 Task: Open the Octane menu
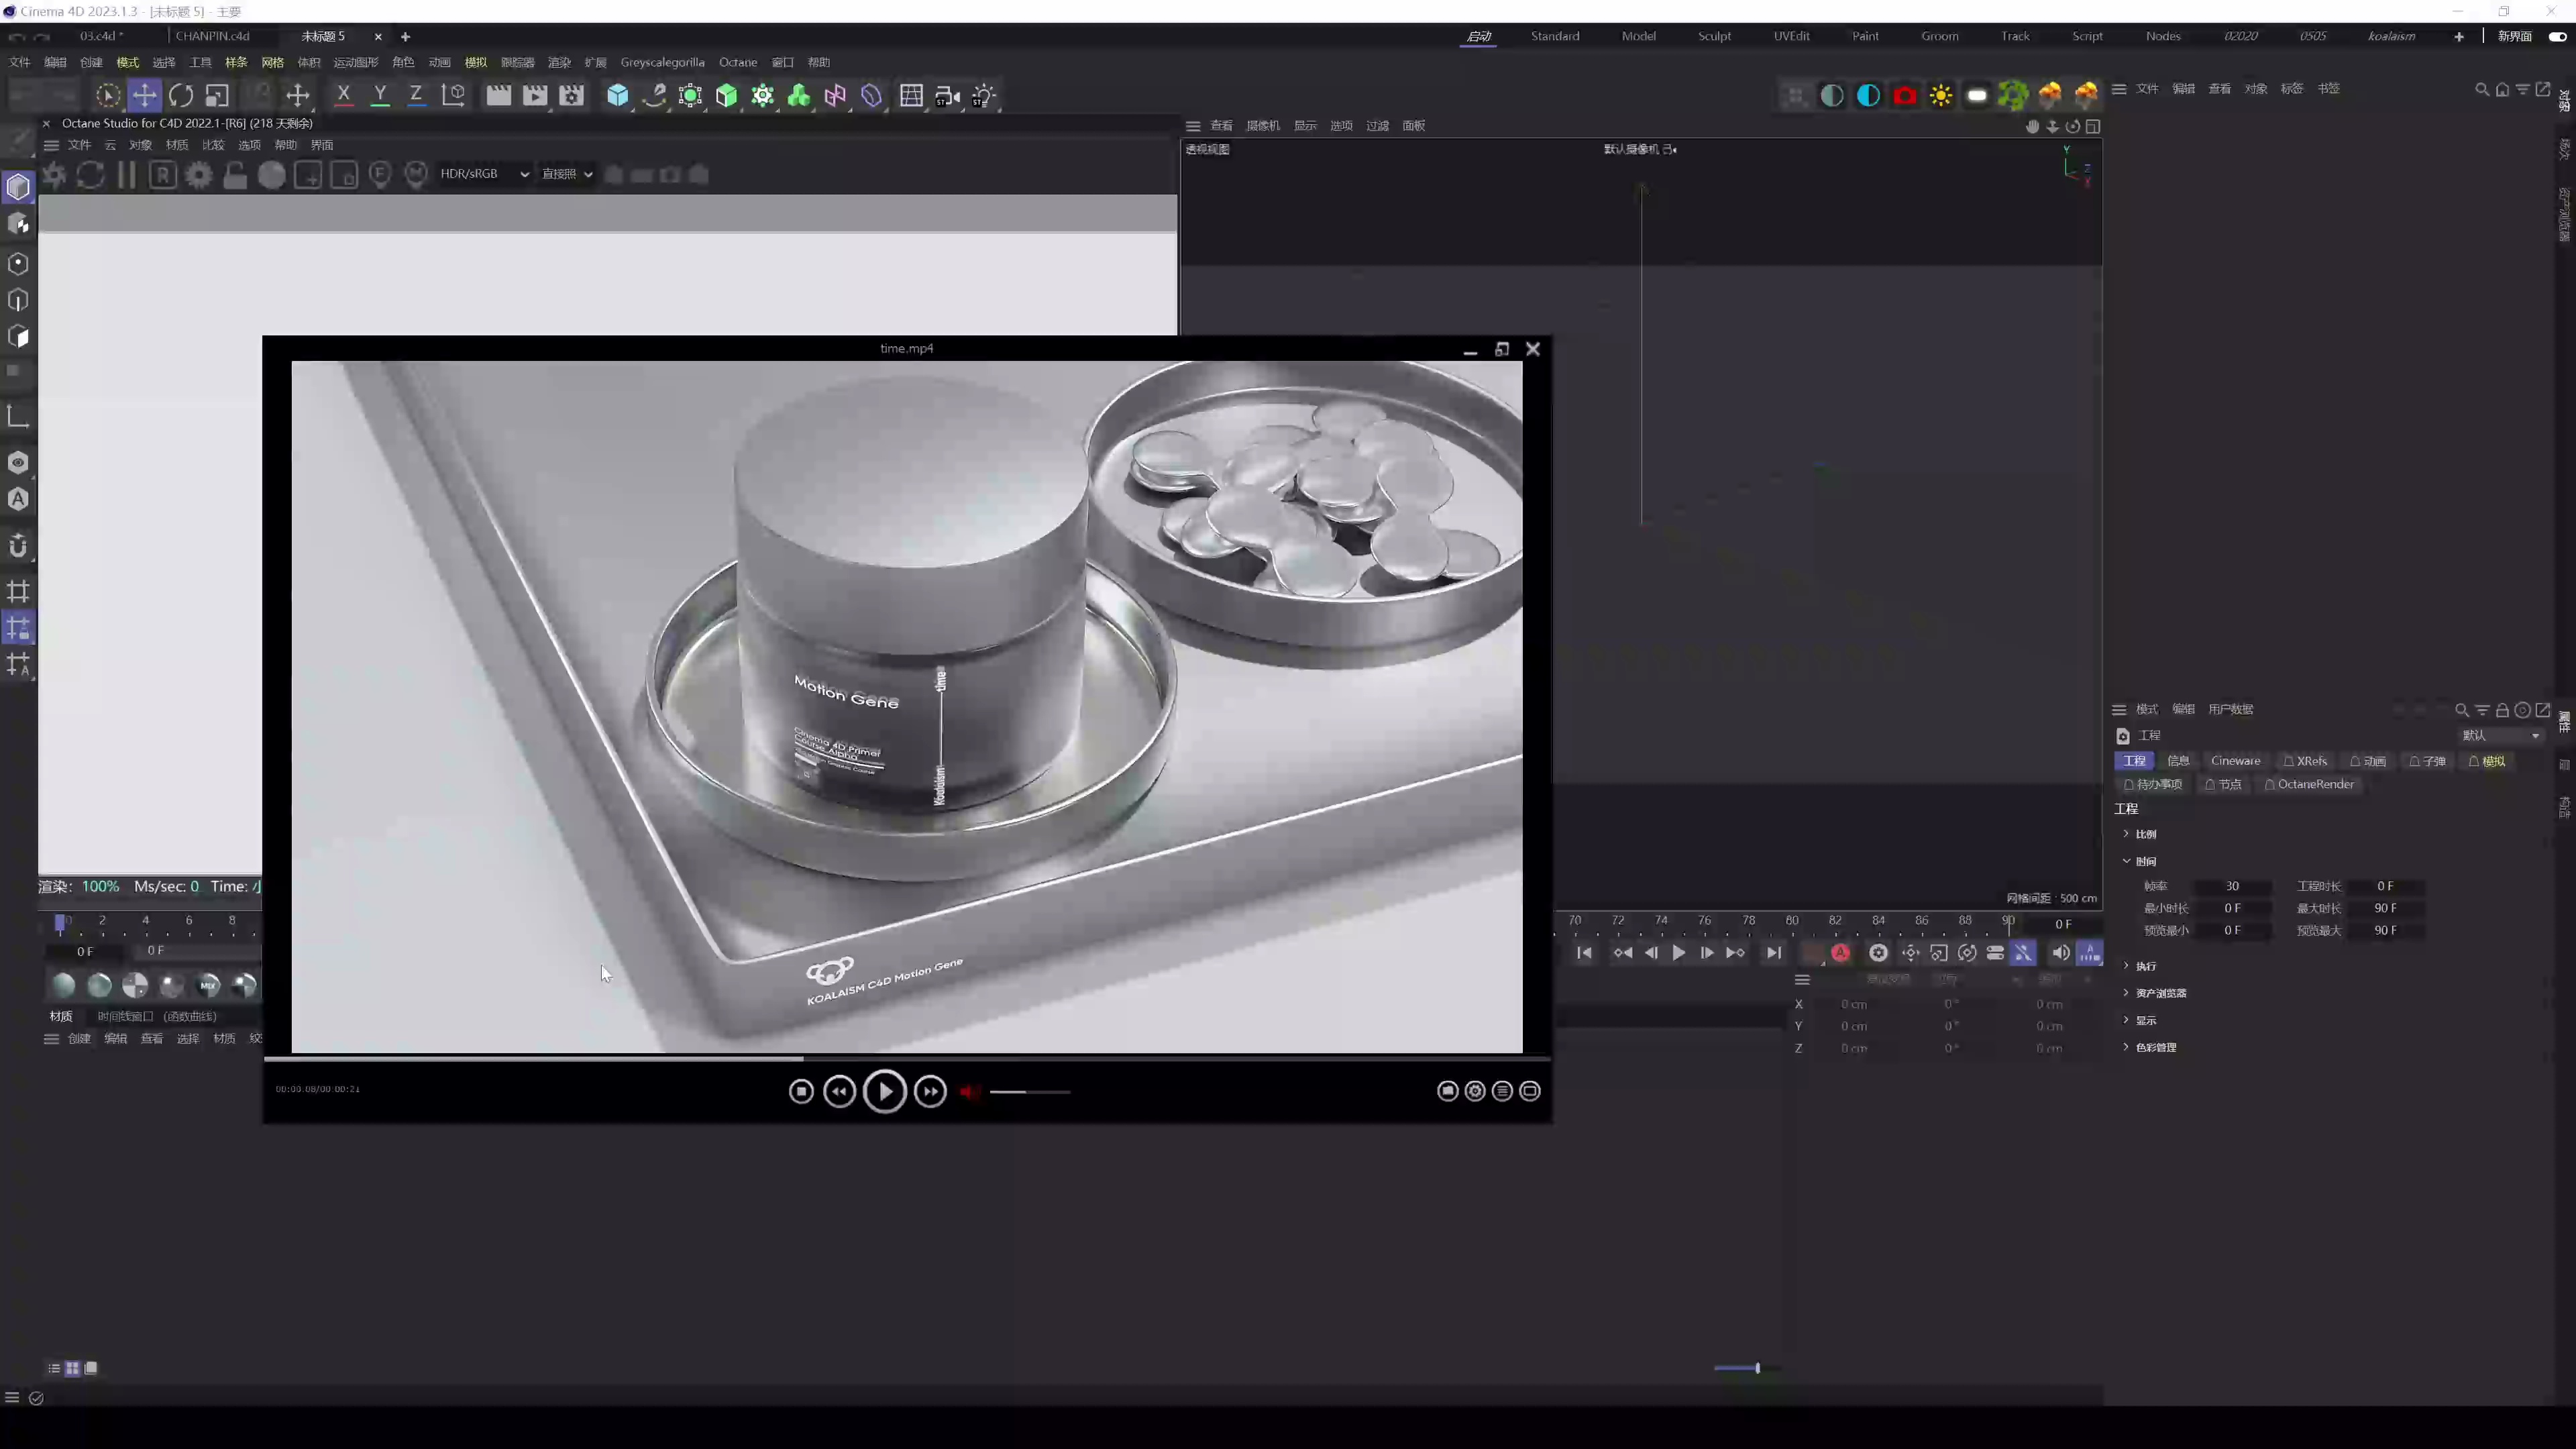click(x=738, y=62)
